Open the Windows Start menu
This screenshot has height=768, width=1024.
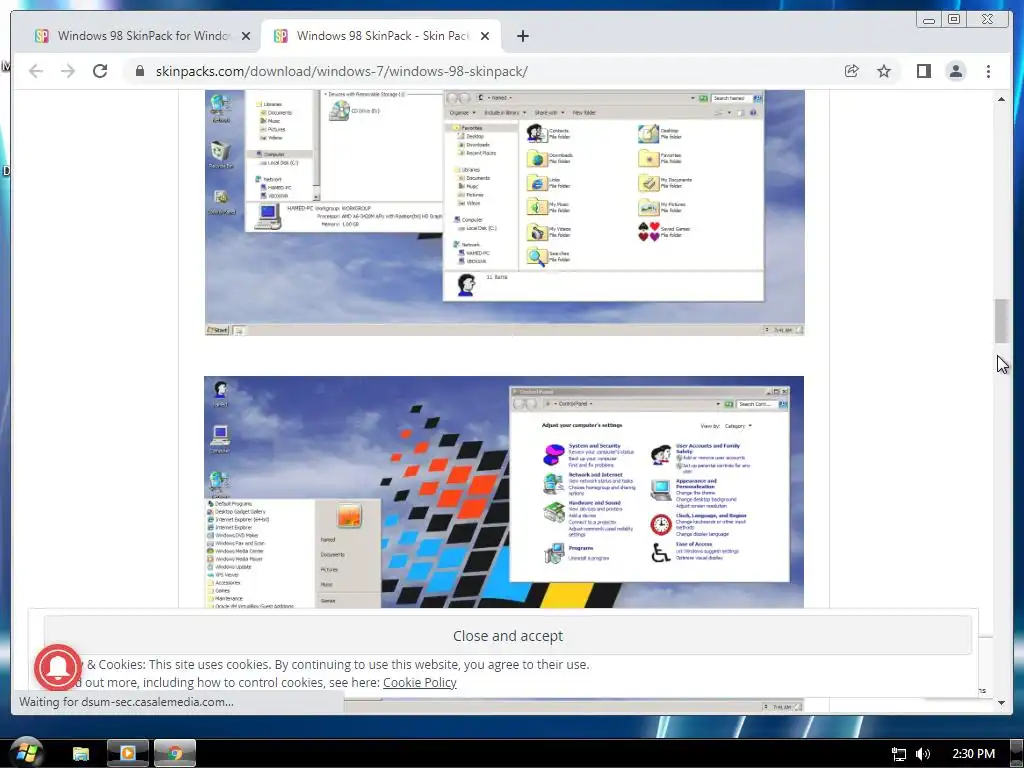pos(26,752)
